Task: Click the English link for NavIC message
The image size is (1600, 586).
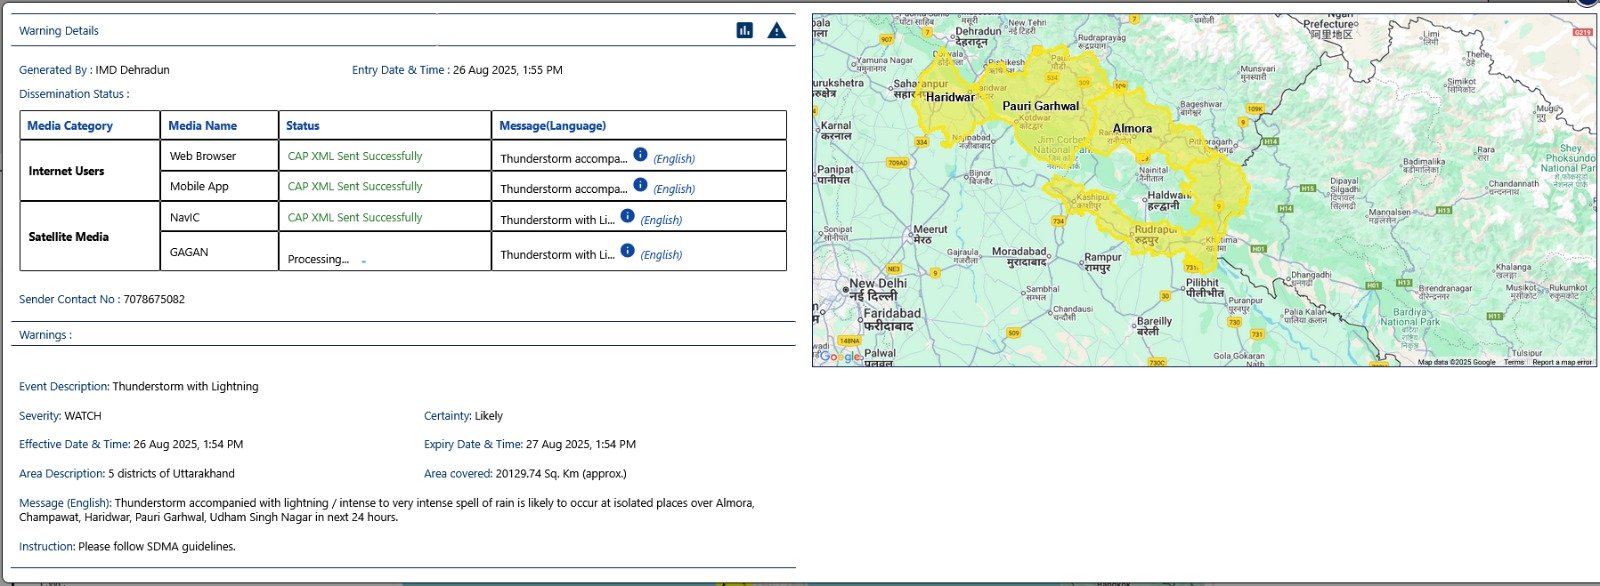Action: coord(661,220)
